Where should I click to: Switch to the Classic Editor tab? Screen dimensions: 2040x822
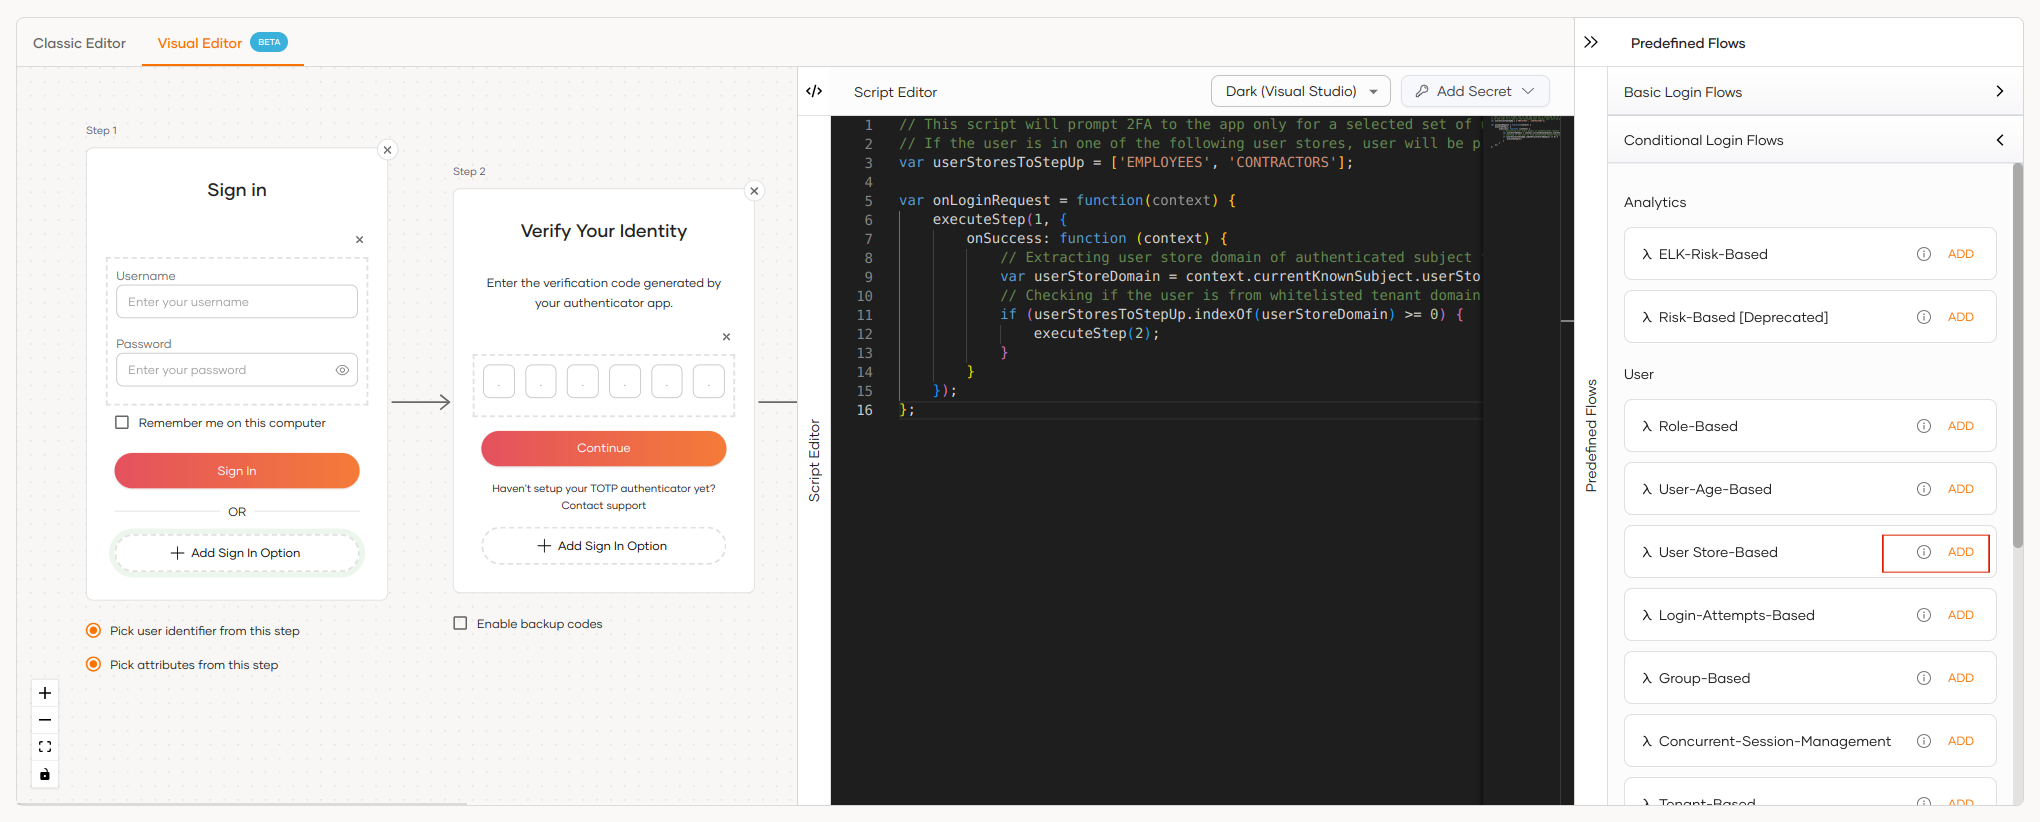(79, 43)
